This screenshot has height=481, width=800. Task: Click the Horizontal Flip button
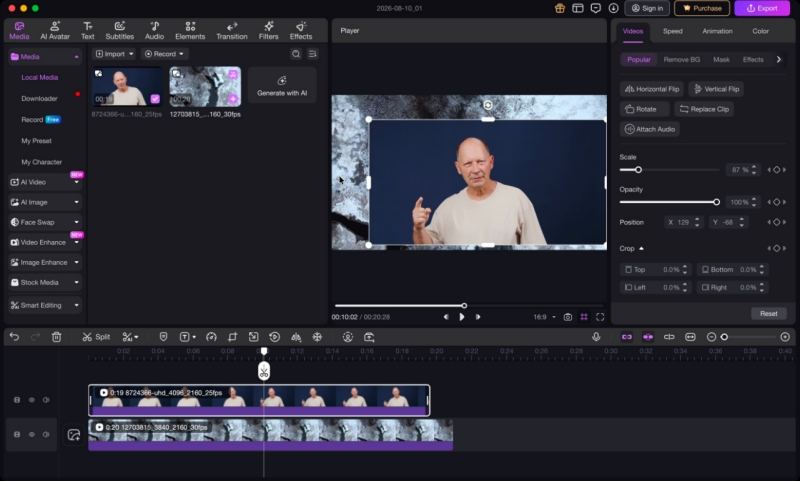pos(652,89)
